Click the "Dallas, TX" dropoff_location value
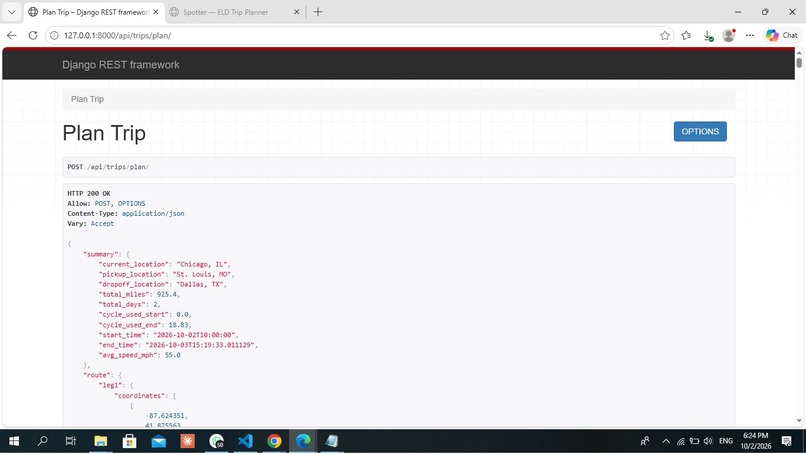The image size is (806, 454). pos(199,284)
